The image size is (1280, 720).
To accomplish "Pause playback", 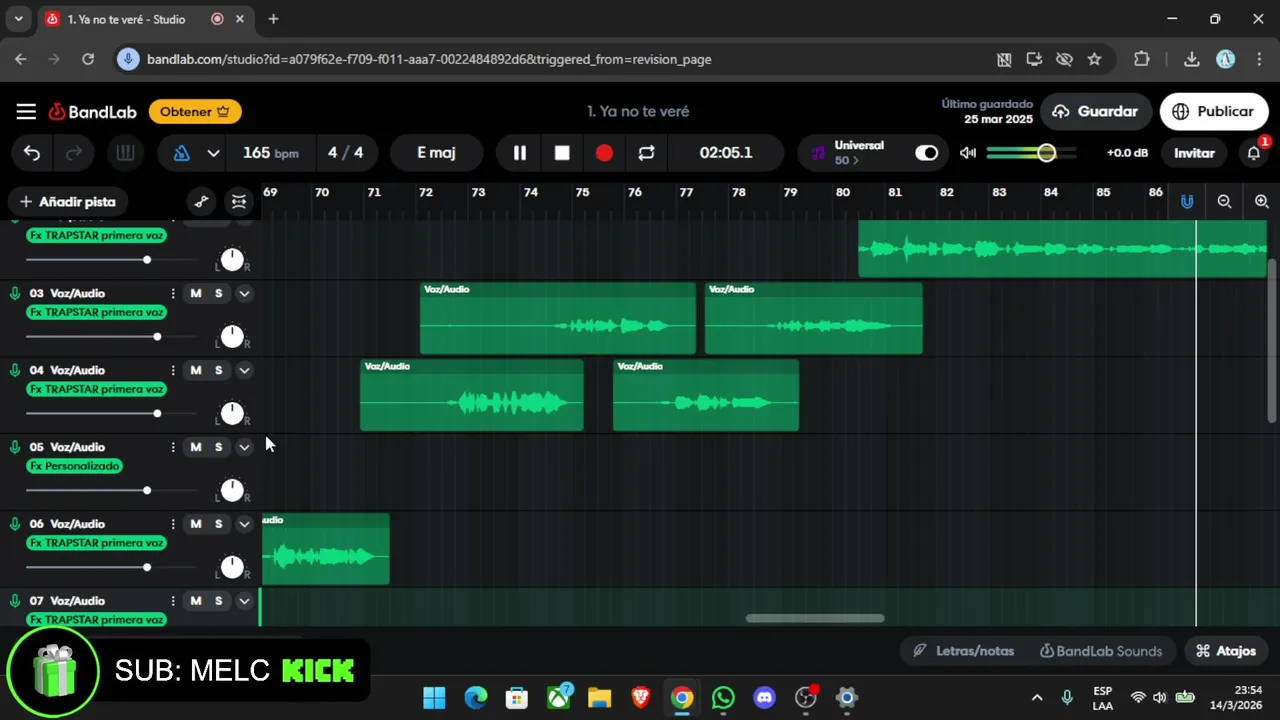I will 520,153.
